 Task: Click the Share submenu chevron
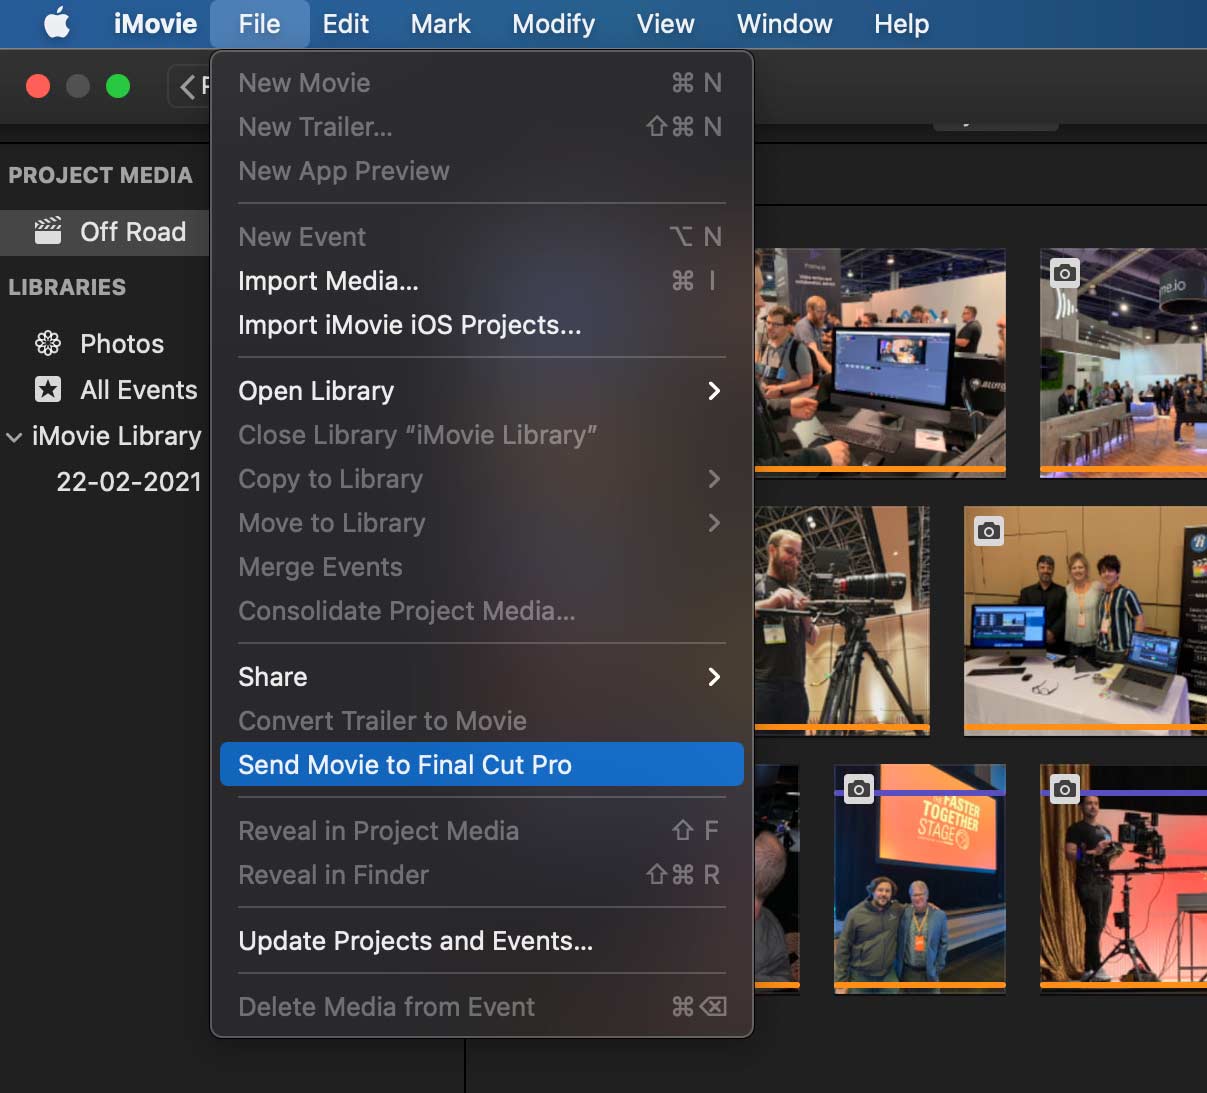point(714,677)
